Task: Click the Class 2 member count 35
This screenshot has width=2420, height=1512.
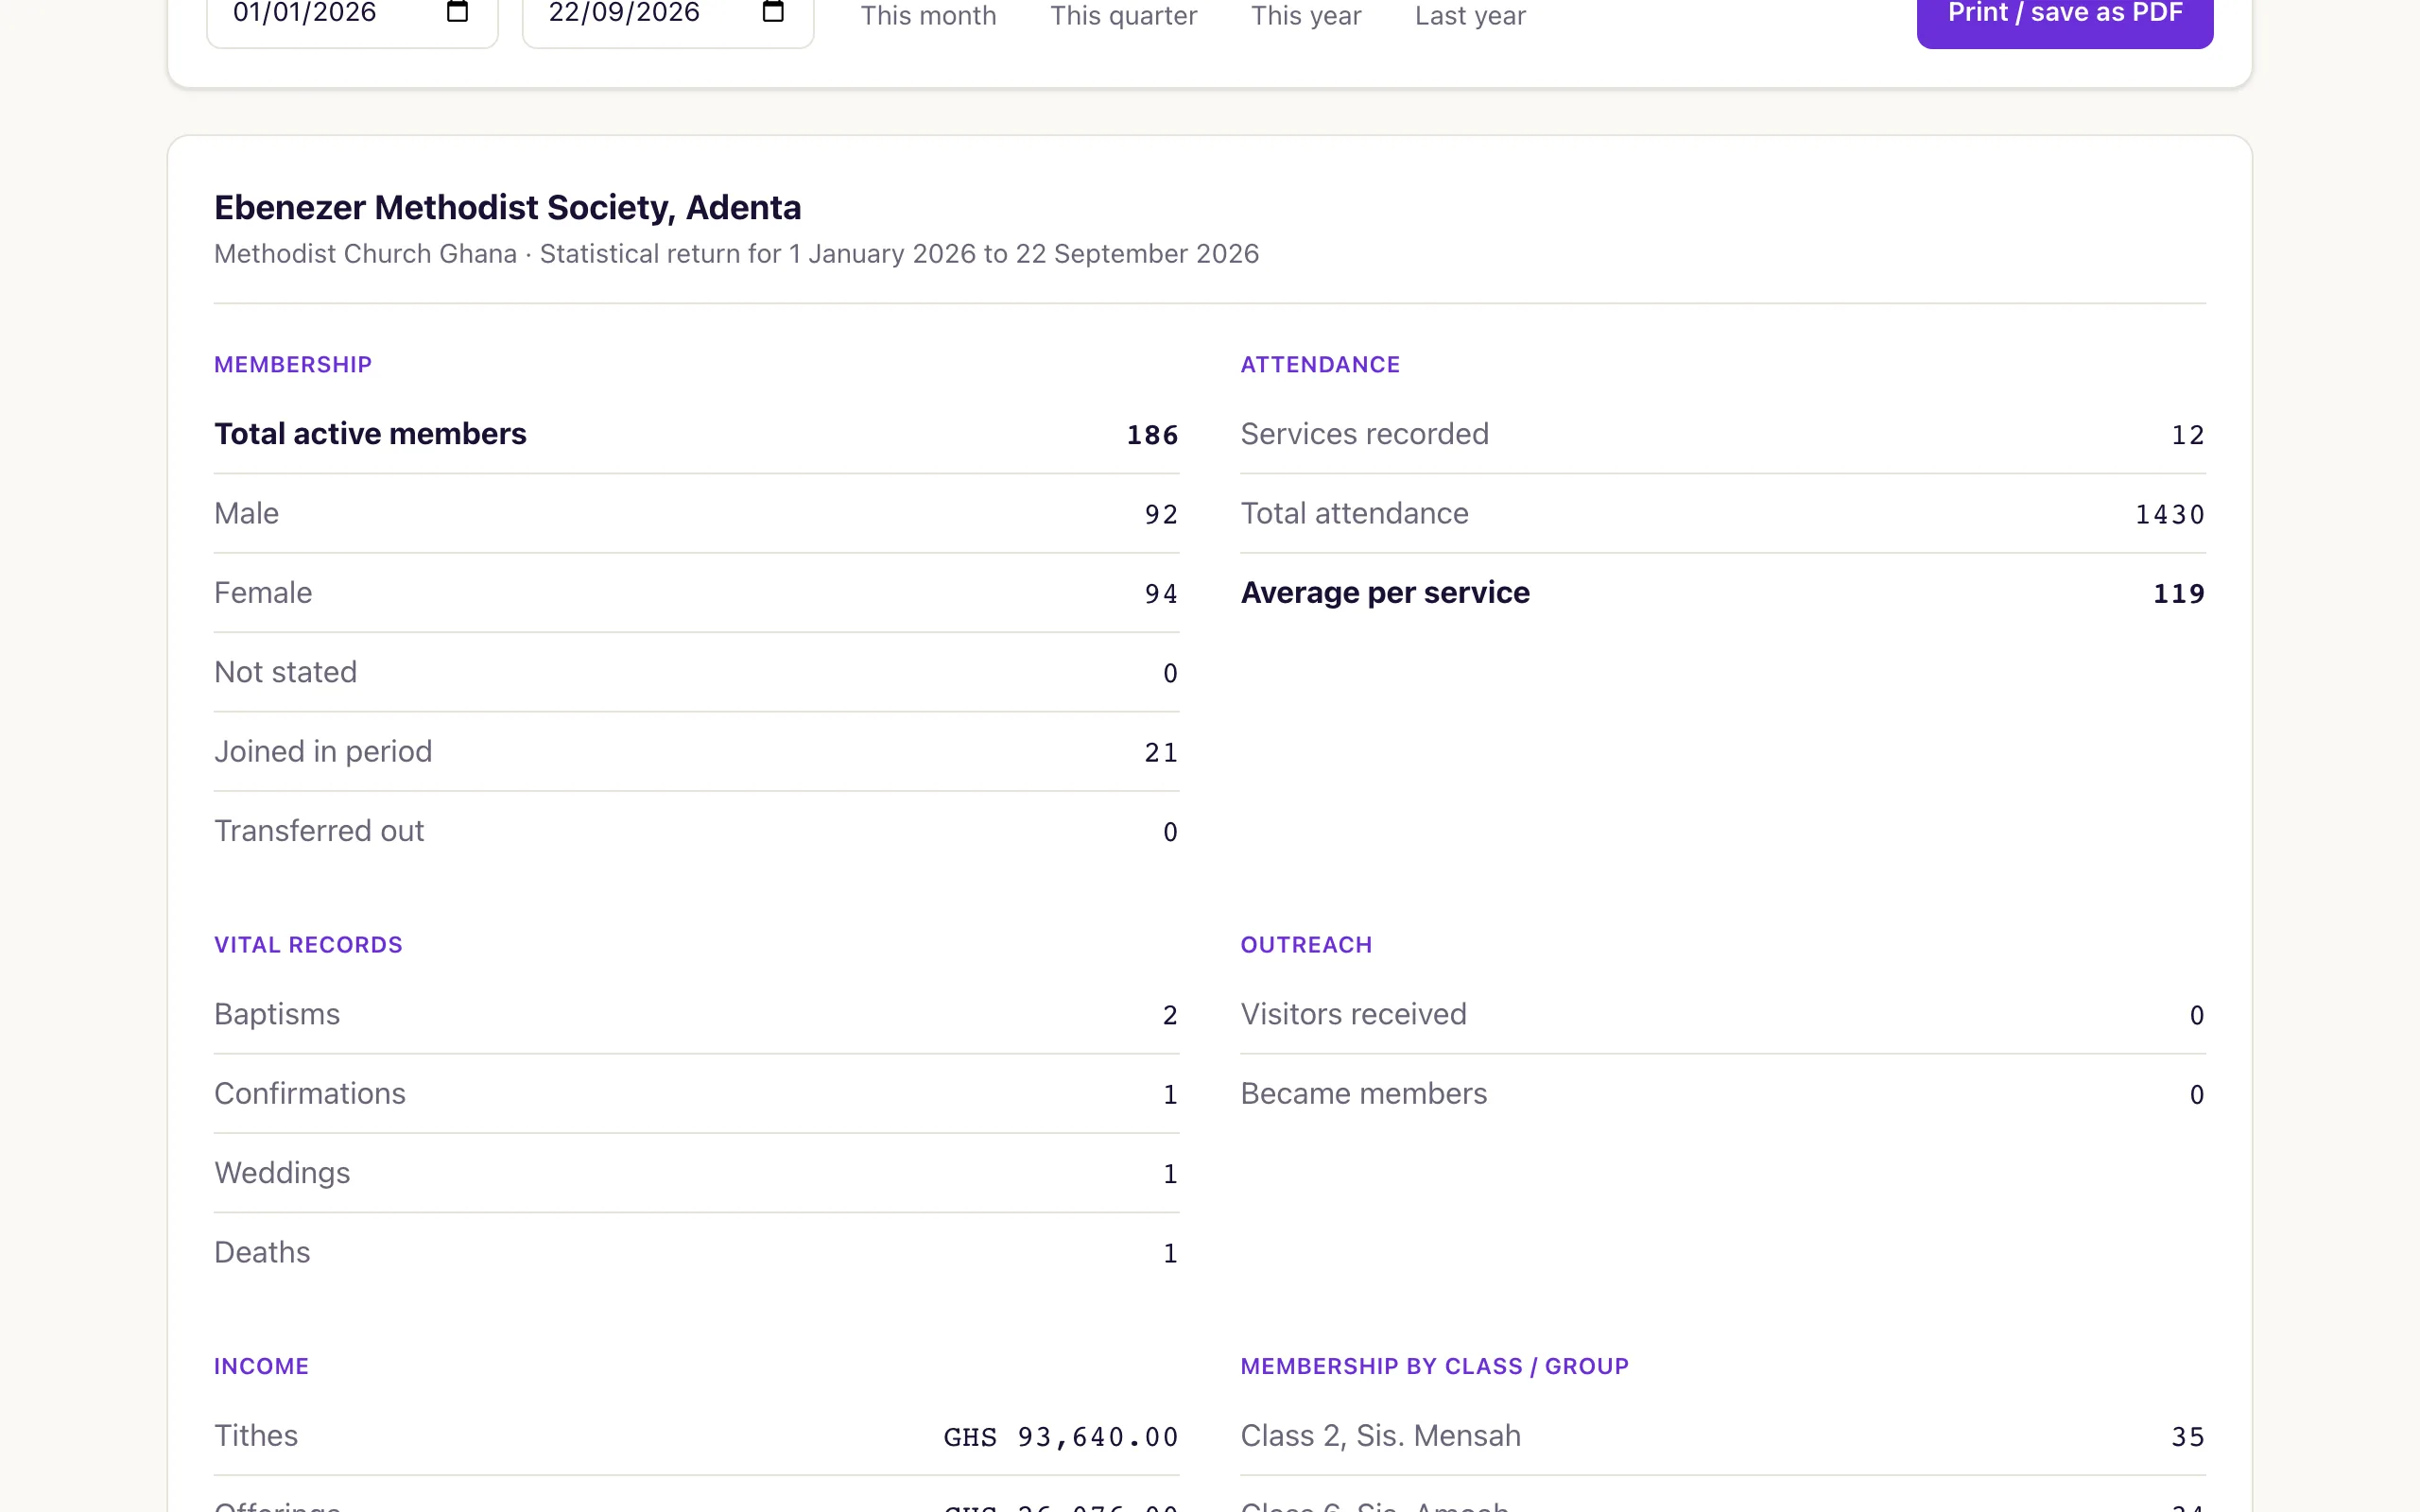Action: 2188,1437
